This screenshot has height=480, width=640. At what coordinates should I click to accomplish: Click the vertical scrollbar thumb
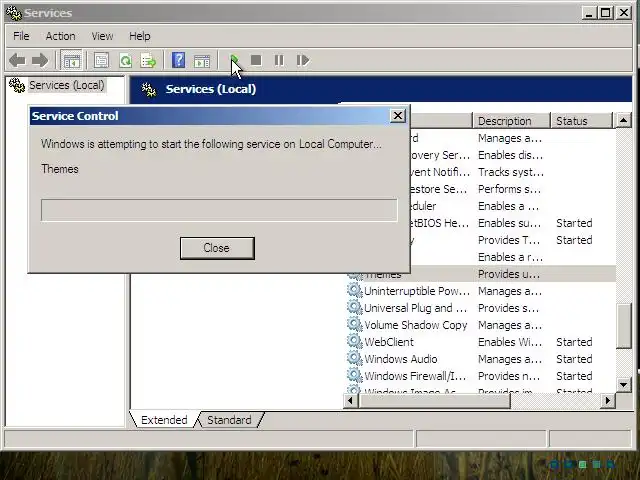[x=623, y=326]
